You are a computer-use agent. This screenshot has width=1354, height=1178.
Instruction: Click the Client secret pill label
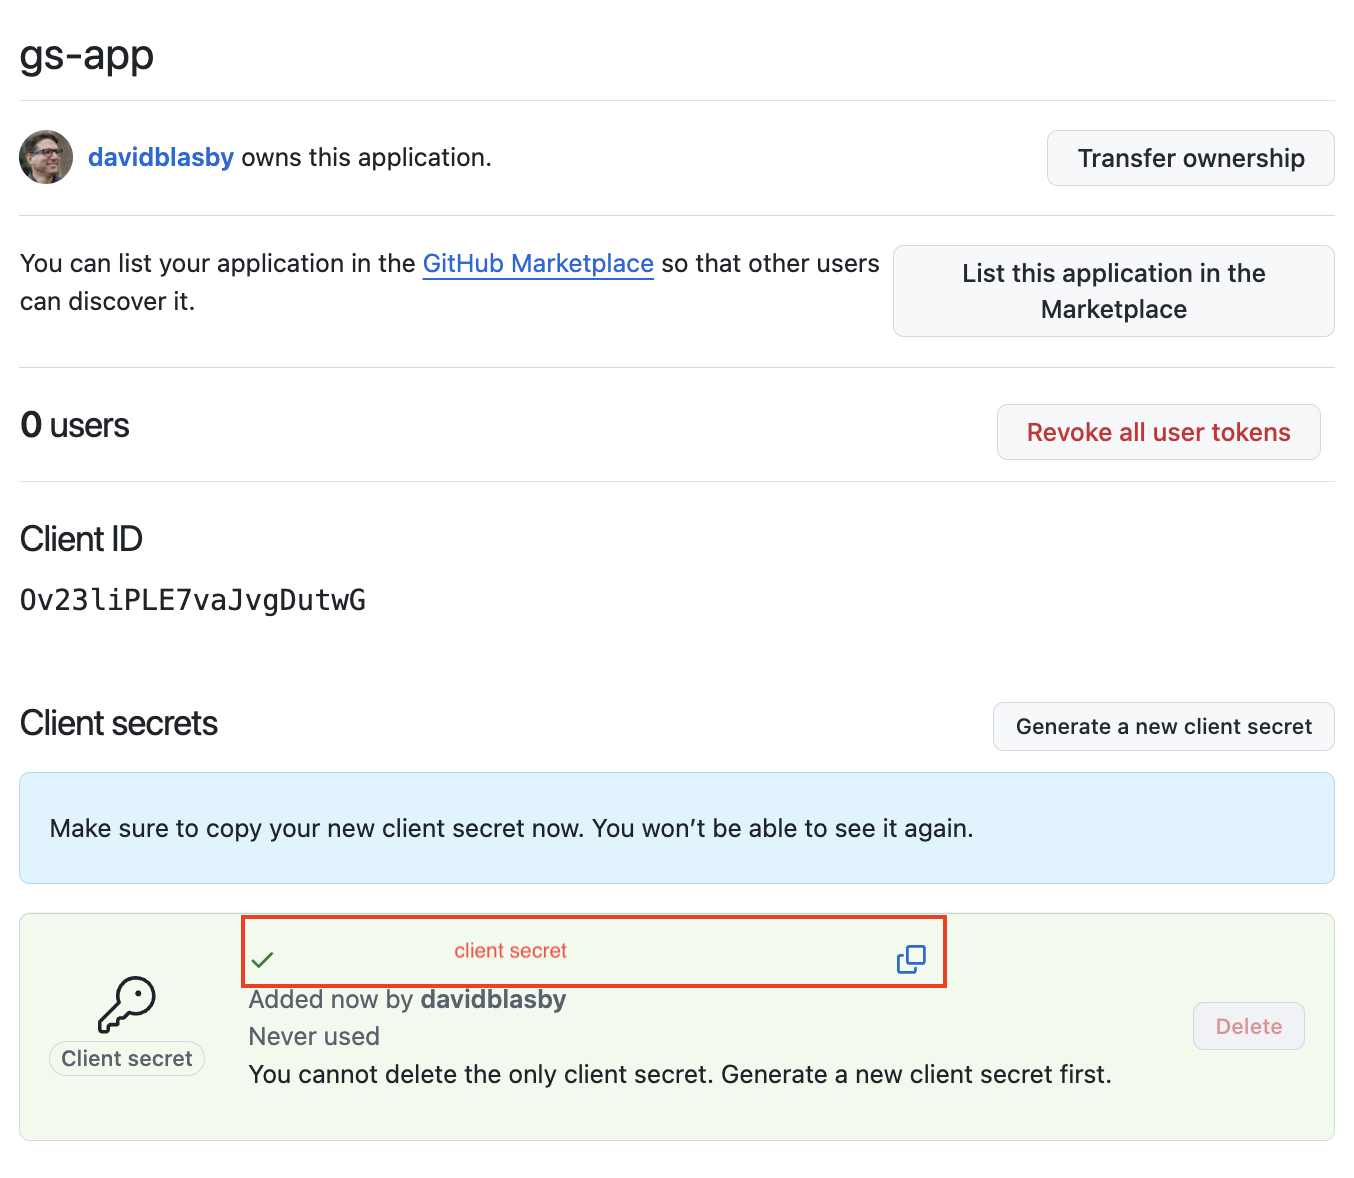(x=126, y=1058)
